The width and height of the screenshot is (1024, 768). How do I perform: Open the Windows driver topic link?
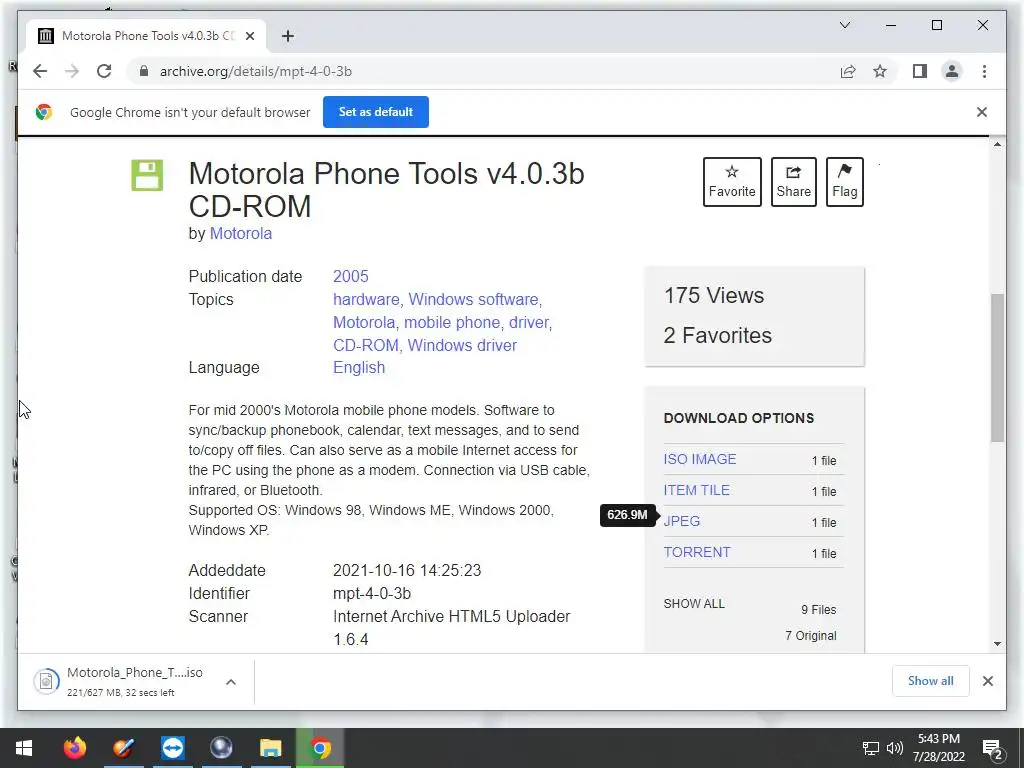(462, 345)
